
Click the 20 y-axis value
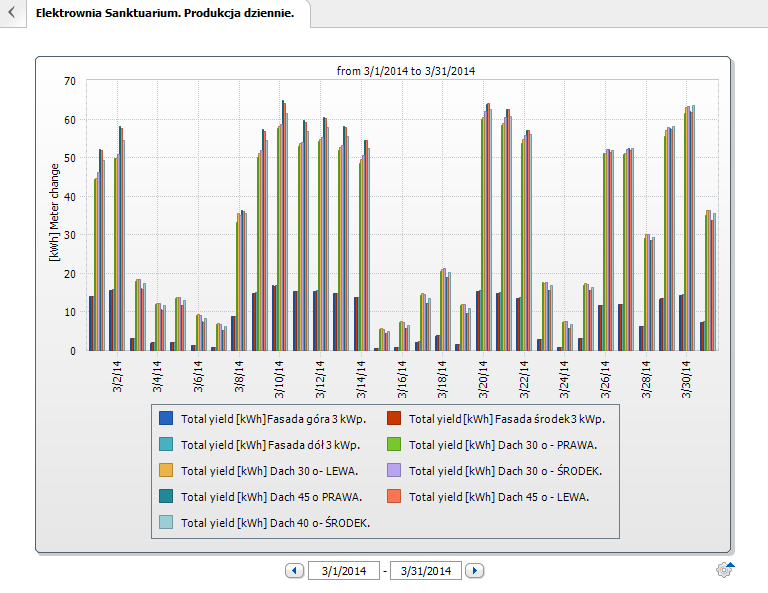click(70, 274)
